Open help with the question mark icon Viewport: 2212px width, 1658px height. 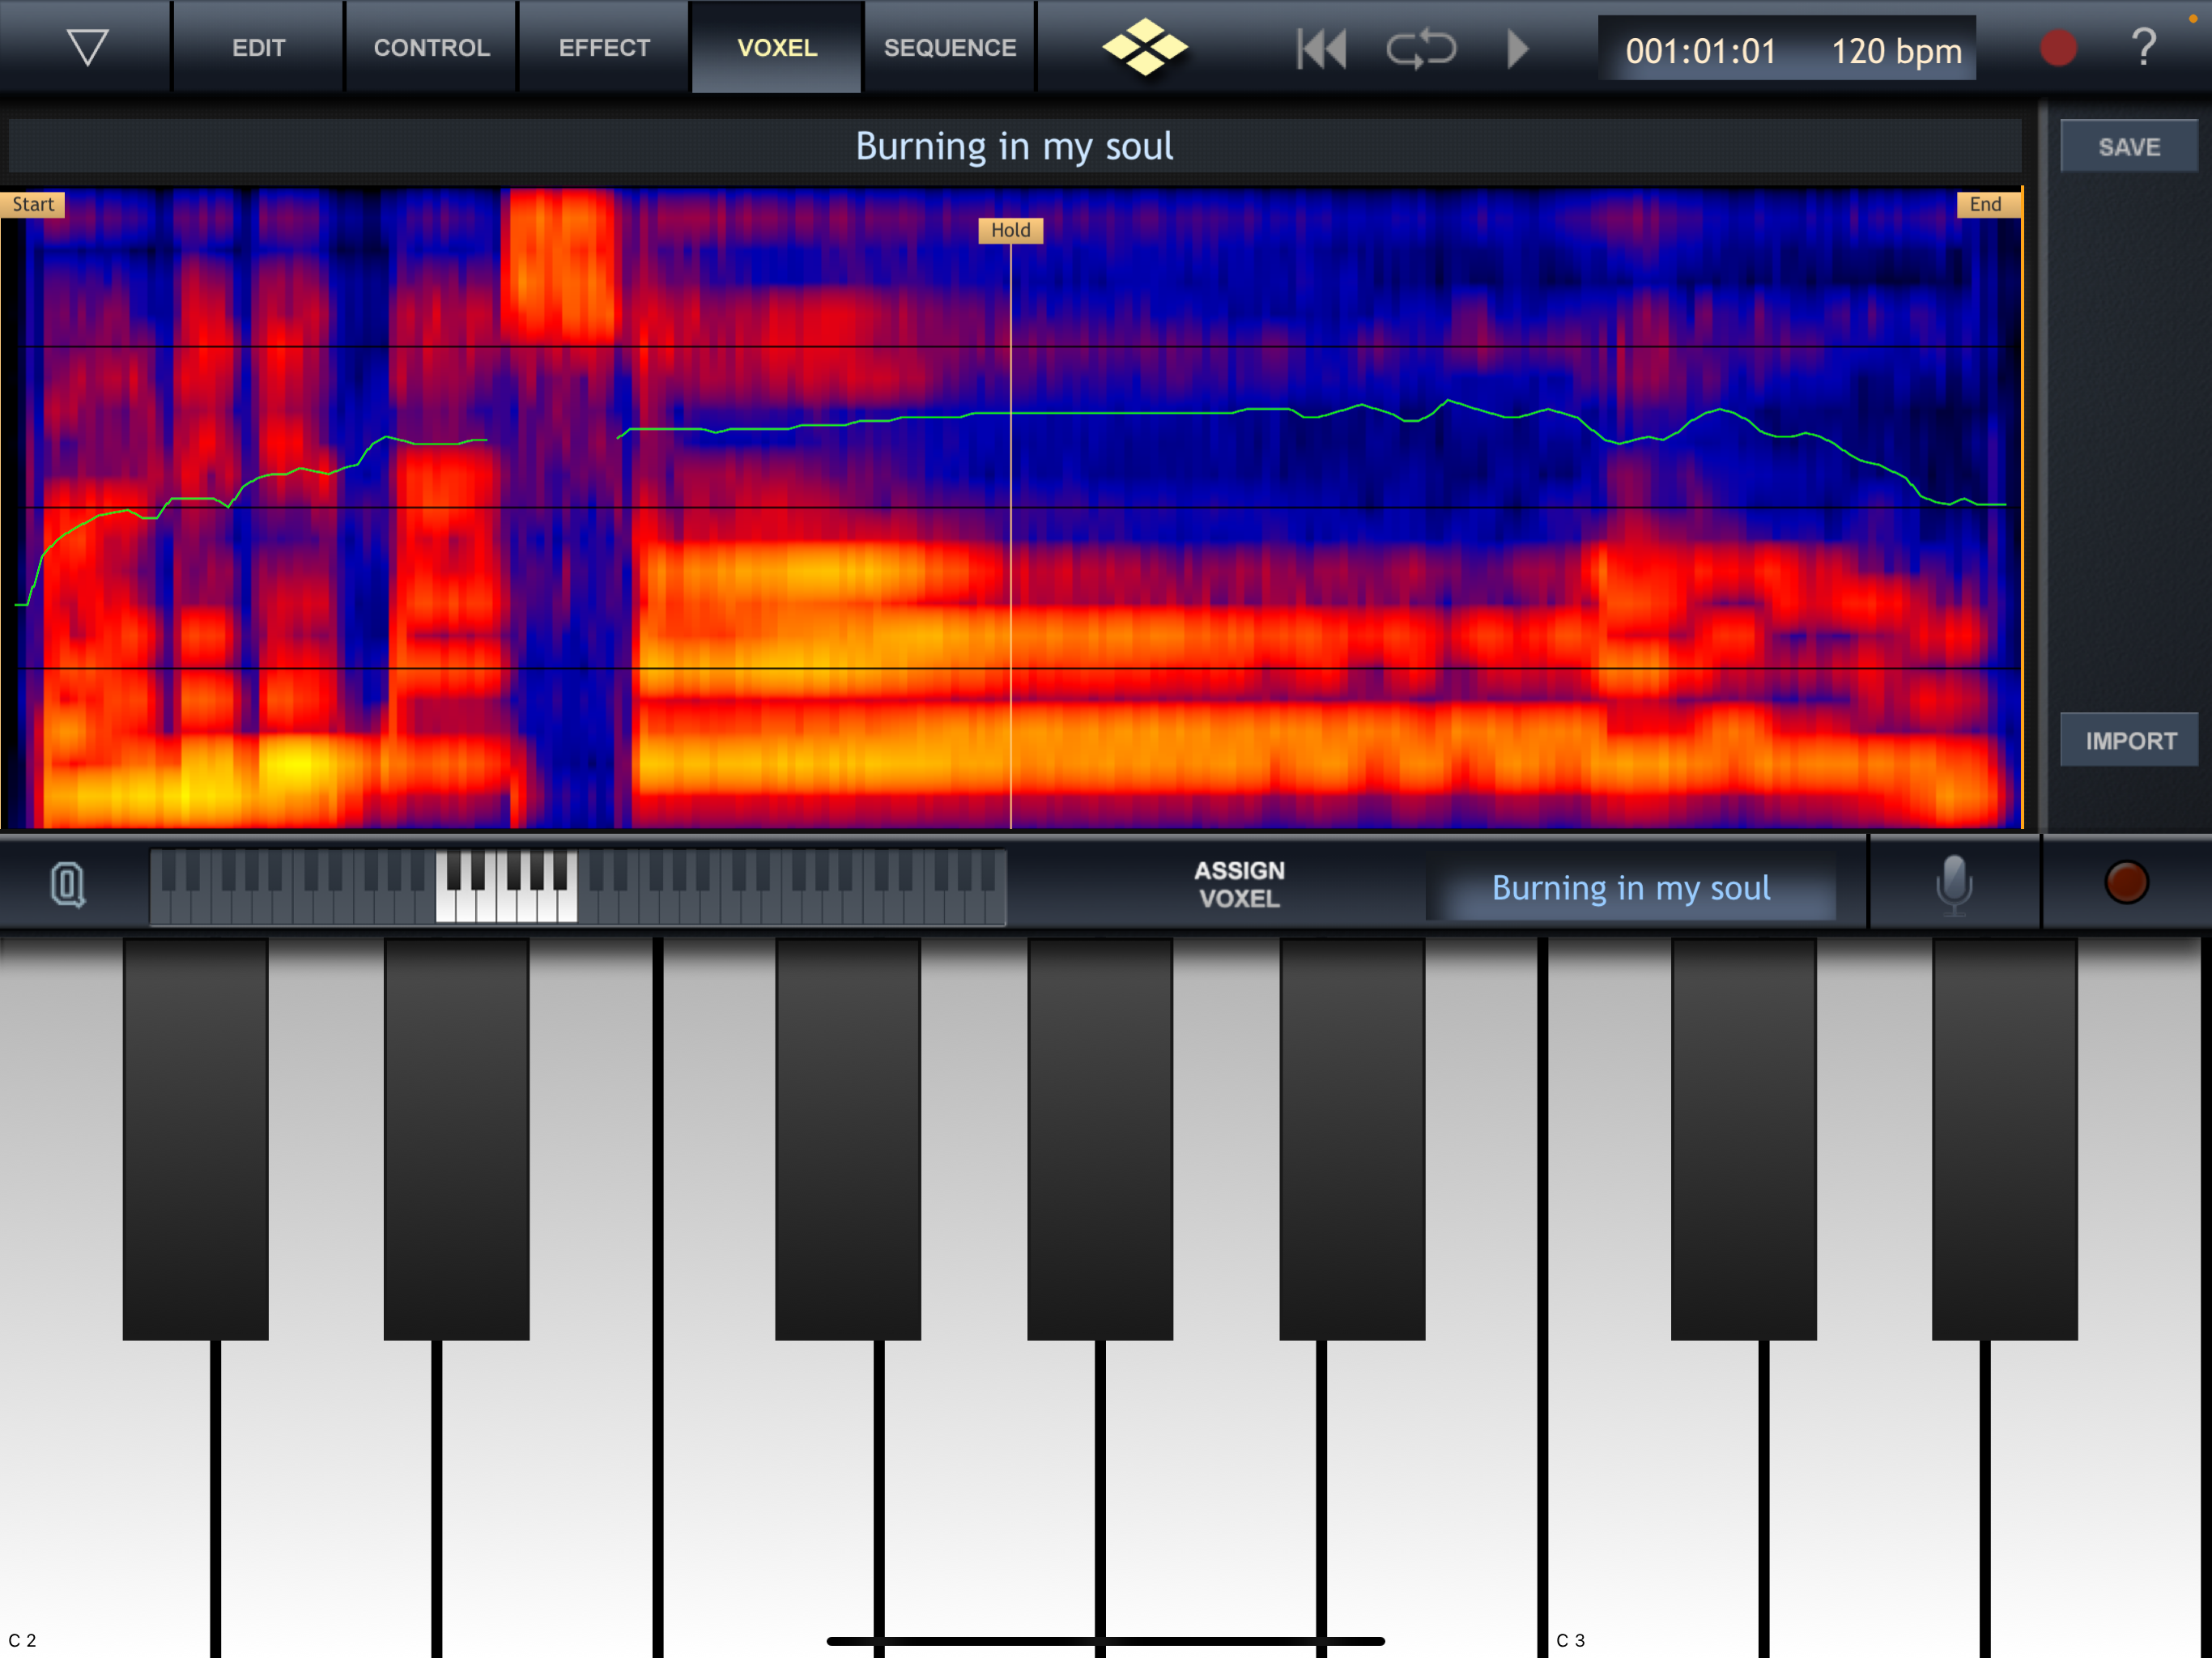coord(2143,47)
